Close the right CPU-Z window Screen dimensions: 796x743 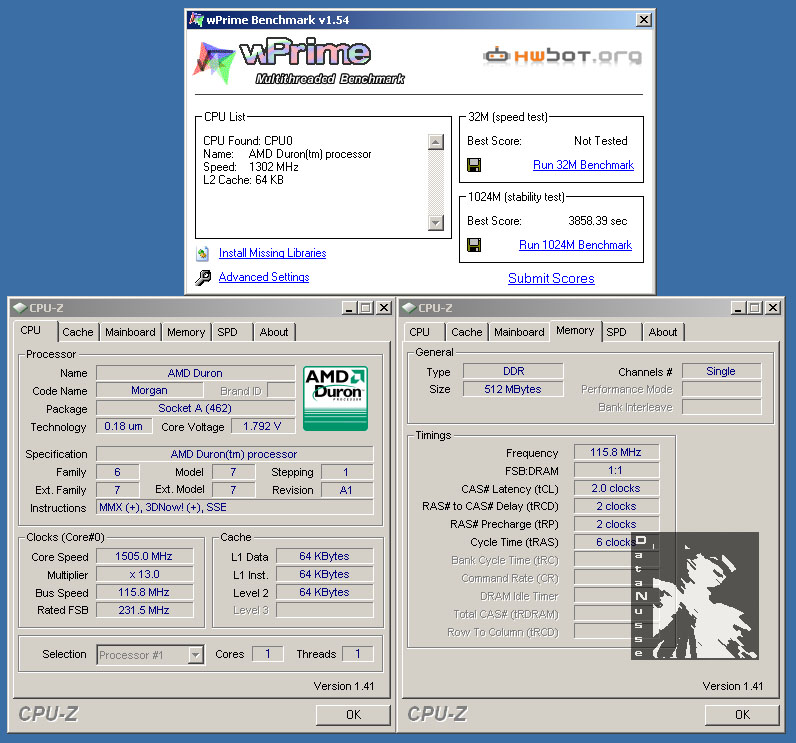point(773,308)
